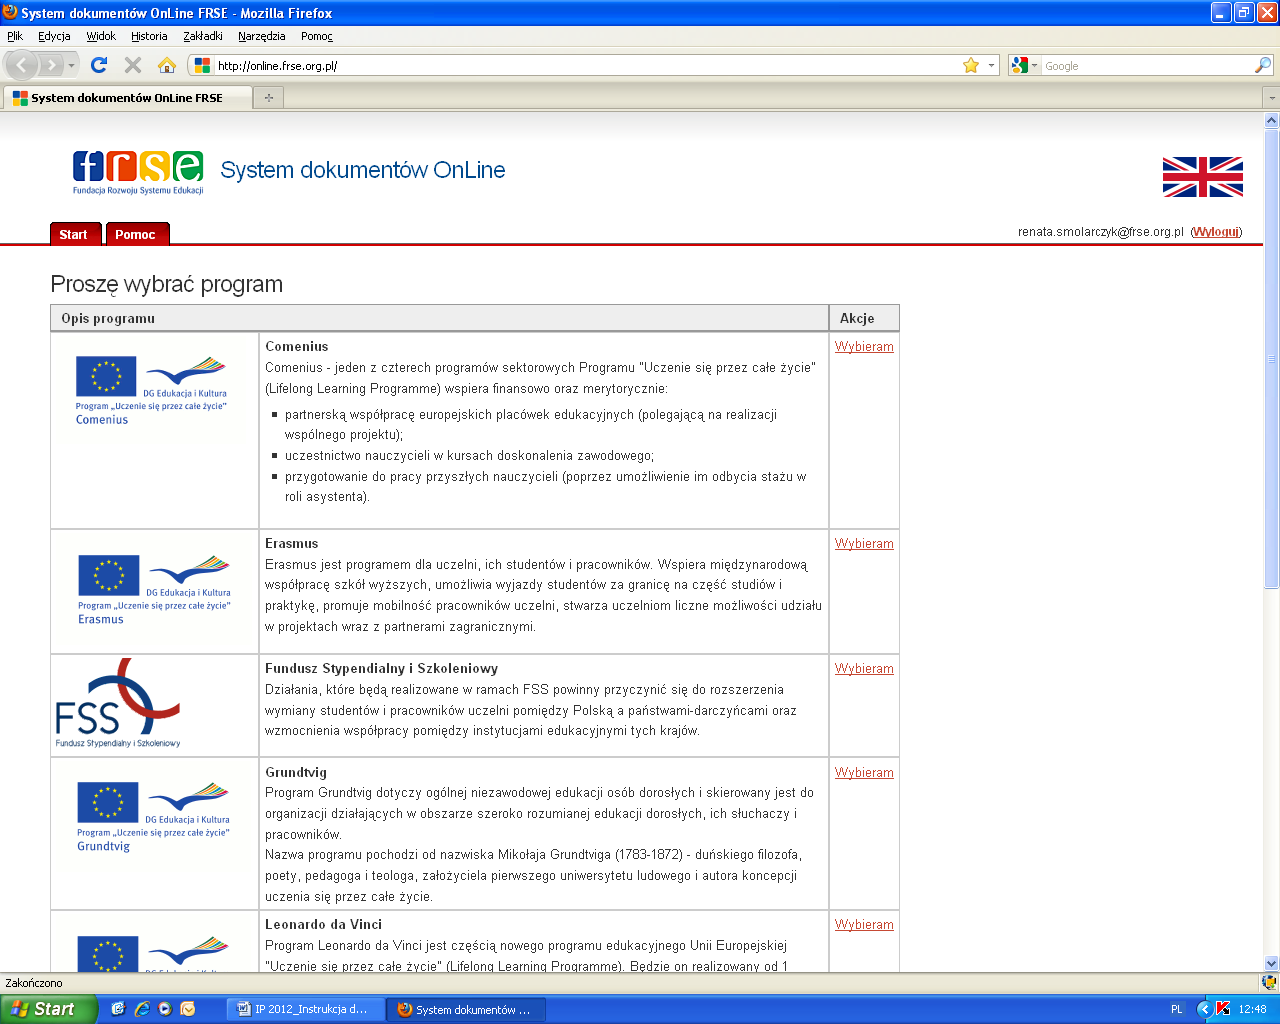Click Wybieram for Grundtvig
The width and height of the screenshot is (1280, 1024).
tap(864, 772)
